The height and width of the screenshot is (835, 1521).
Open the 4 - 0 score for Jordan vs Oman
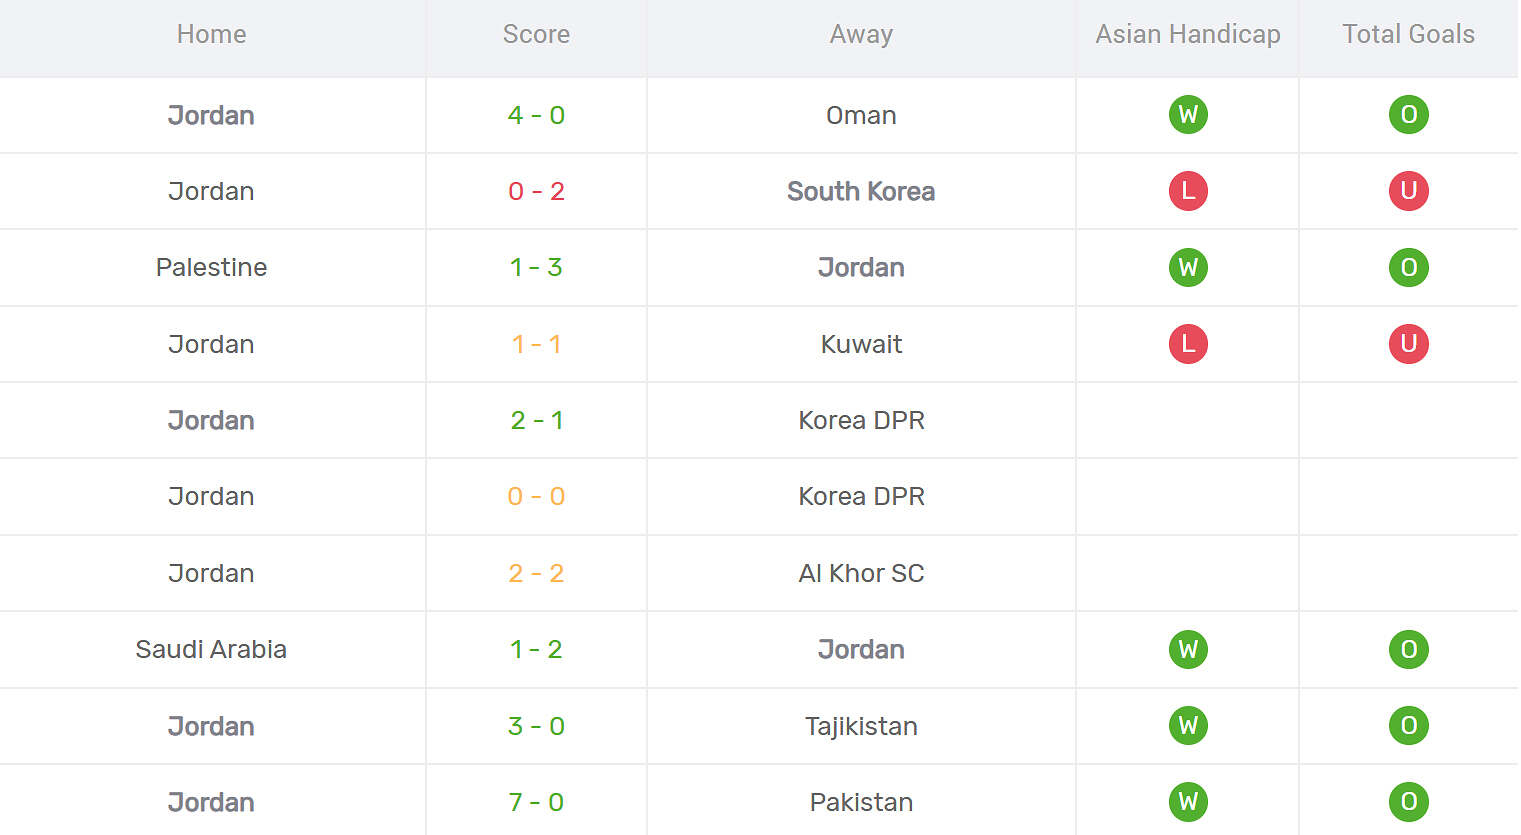pos(536,115)
